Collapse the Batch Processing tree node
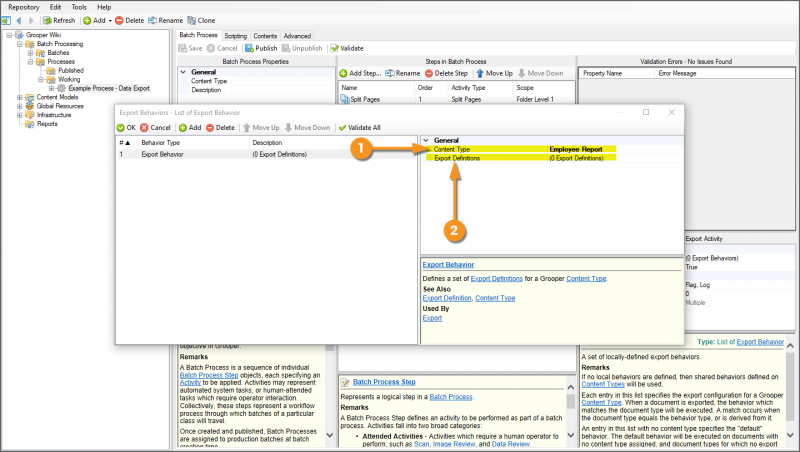 point(19,44)
